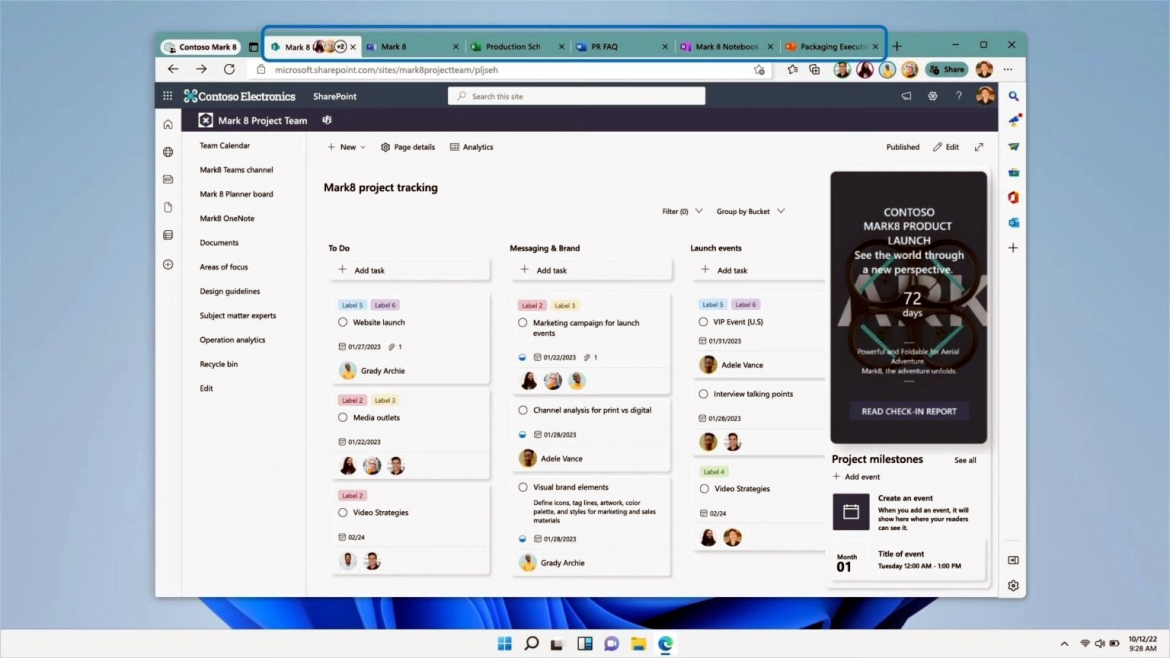1170x658 pixels.
Task: Open the Edge ellipsis menu
Action: (x=1008, y=69)
